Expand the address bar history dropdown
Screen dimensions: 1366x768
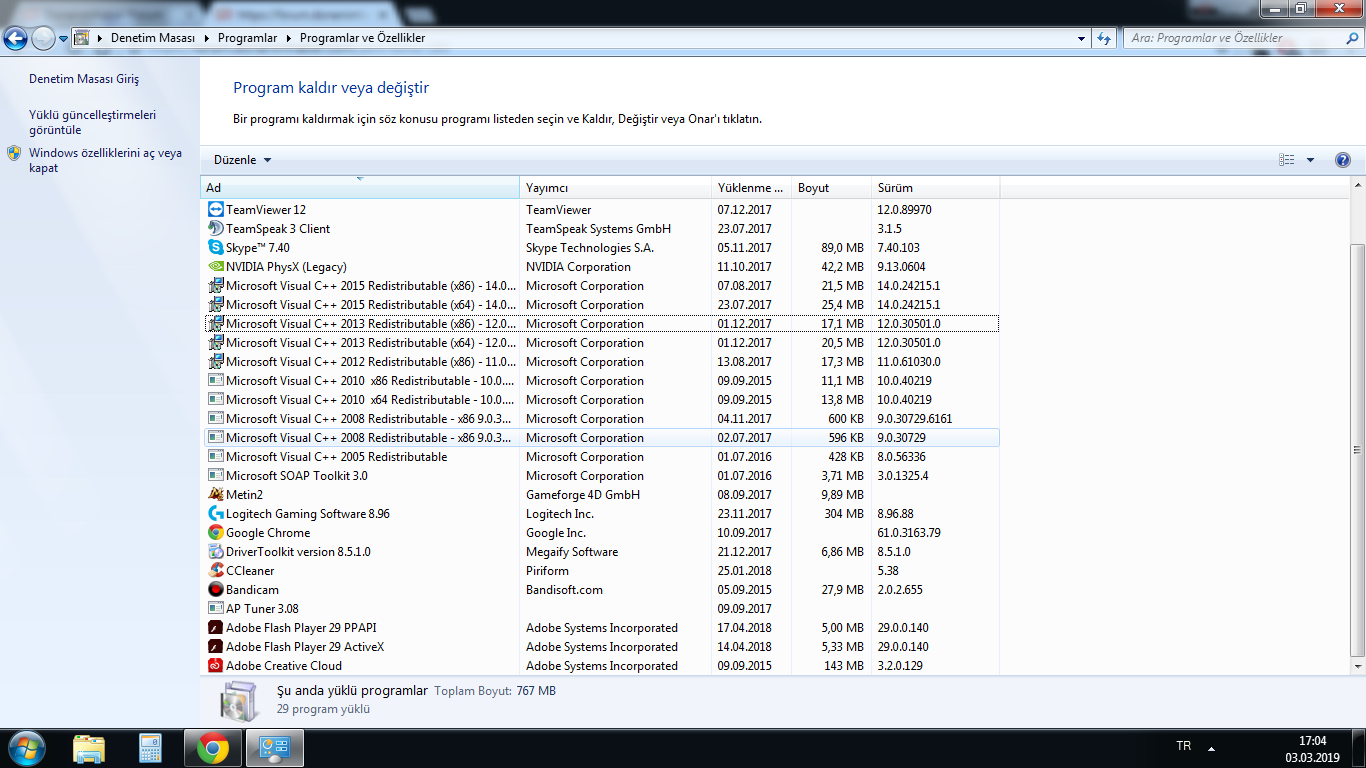click(1082, 38)
